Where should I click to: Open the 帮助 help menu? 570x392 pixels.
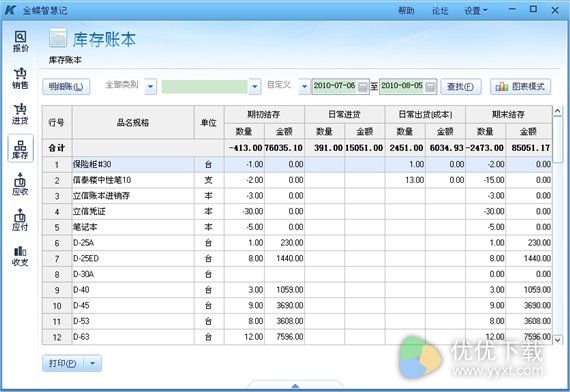(x=406, y=11)
